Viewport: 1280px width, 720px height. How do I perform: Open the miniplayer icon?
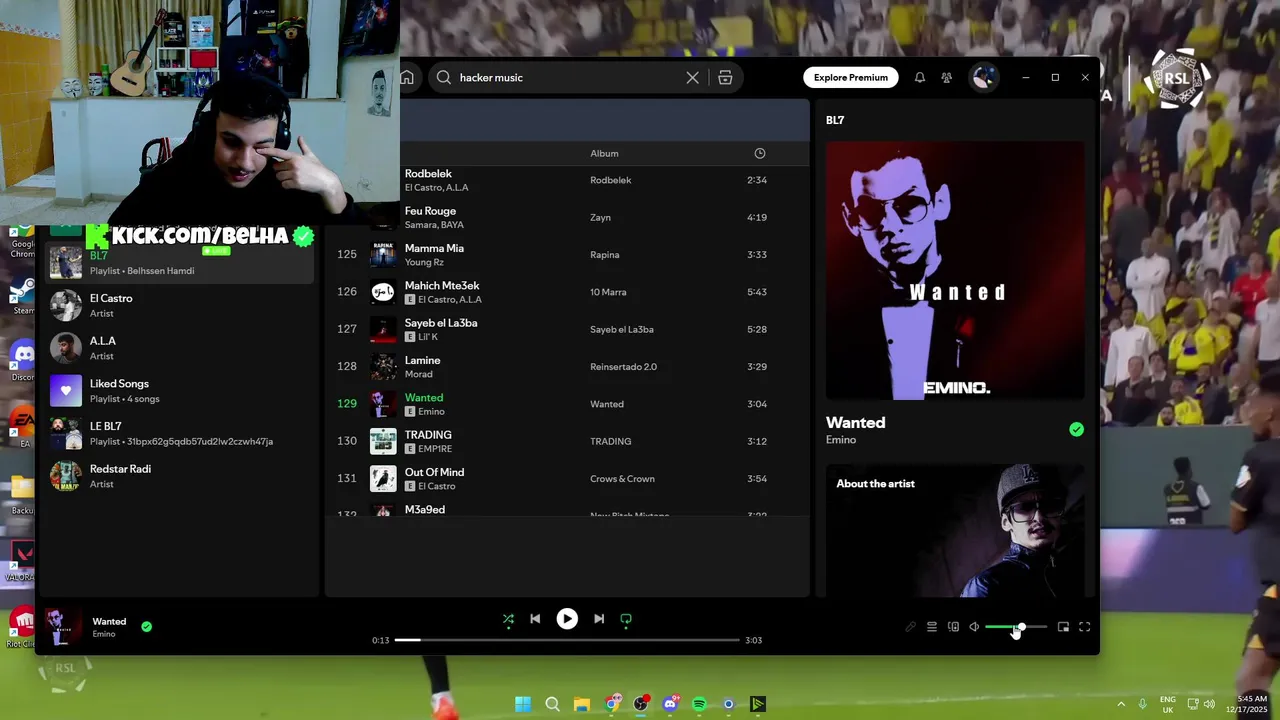(1063, 627)
